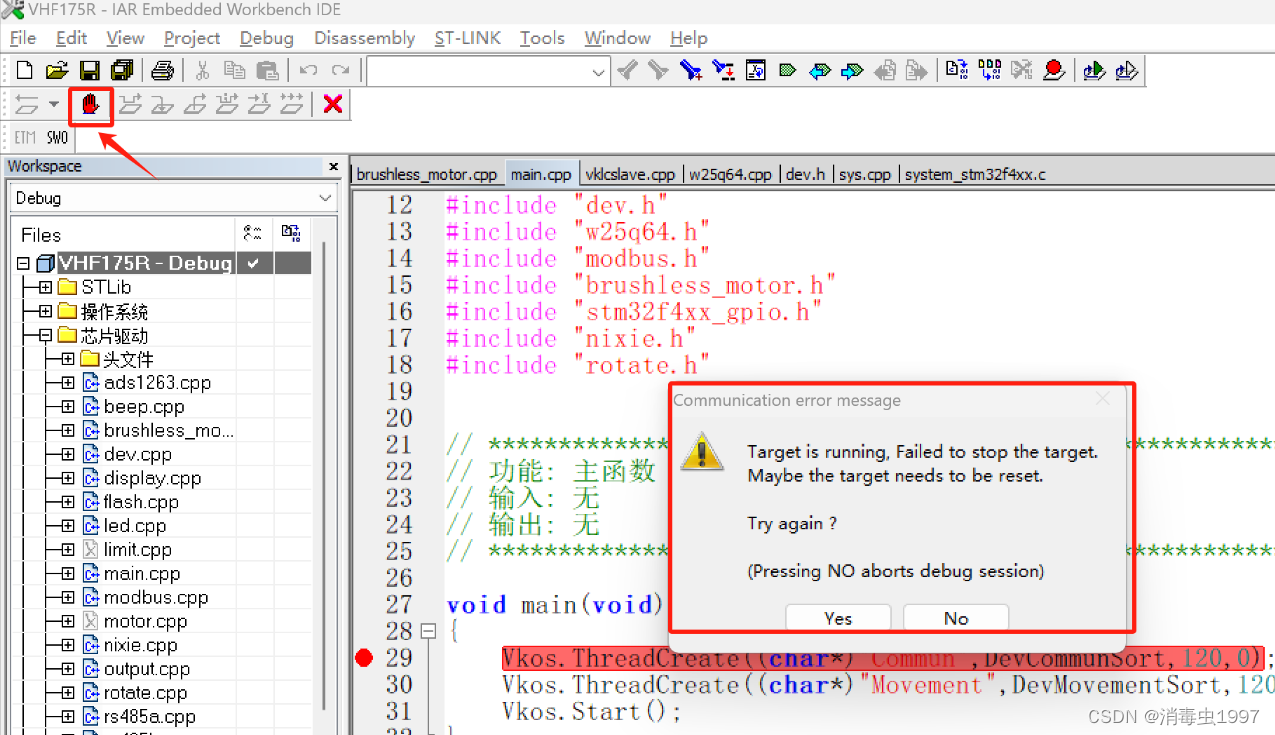
Task: Close the Workspace panel
Action: [x=334, y=167]
